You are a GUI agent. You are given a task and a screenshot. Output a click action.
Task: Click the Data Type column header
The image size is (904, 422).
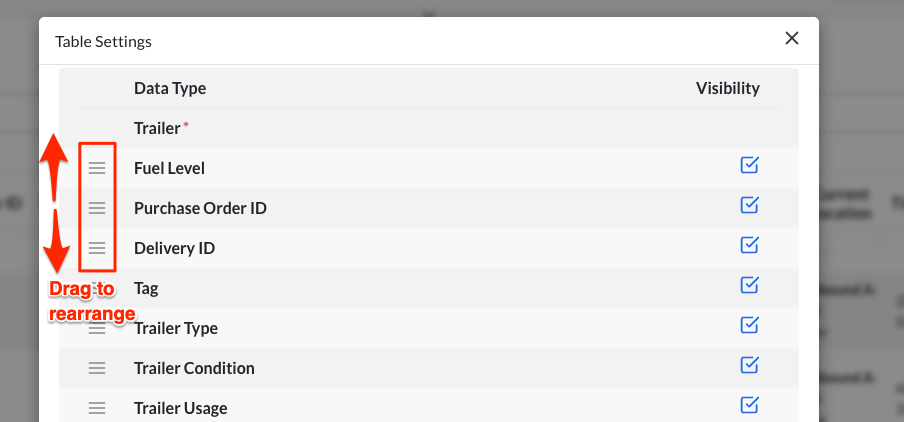(170, 88)
